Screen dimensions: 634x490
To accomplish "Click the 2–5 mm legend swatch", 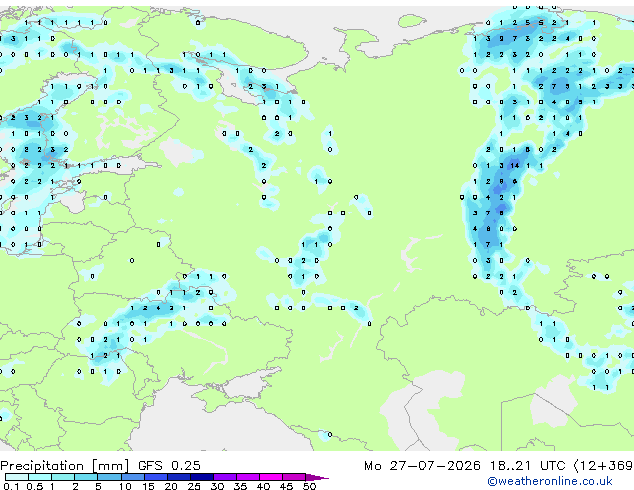I will tap(86, 477).
